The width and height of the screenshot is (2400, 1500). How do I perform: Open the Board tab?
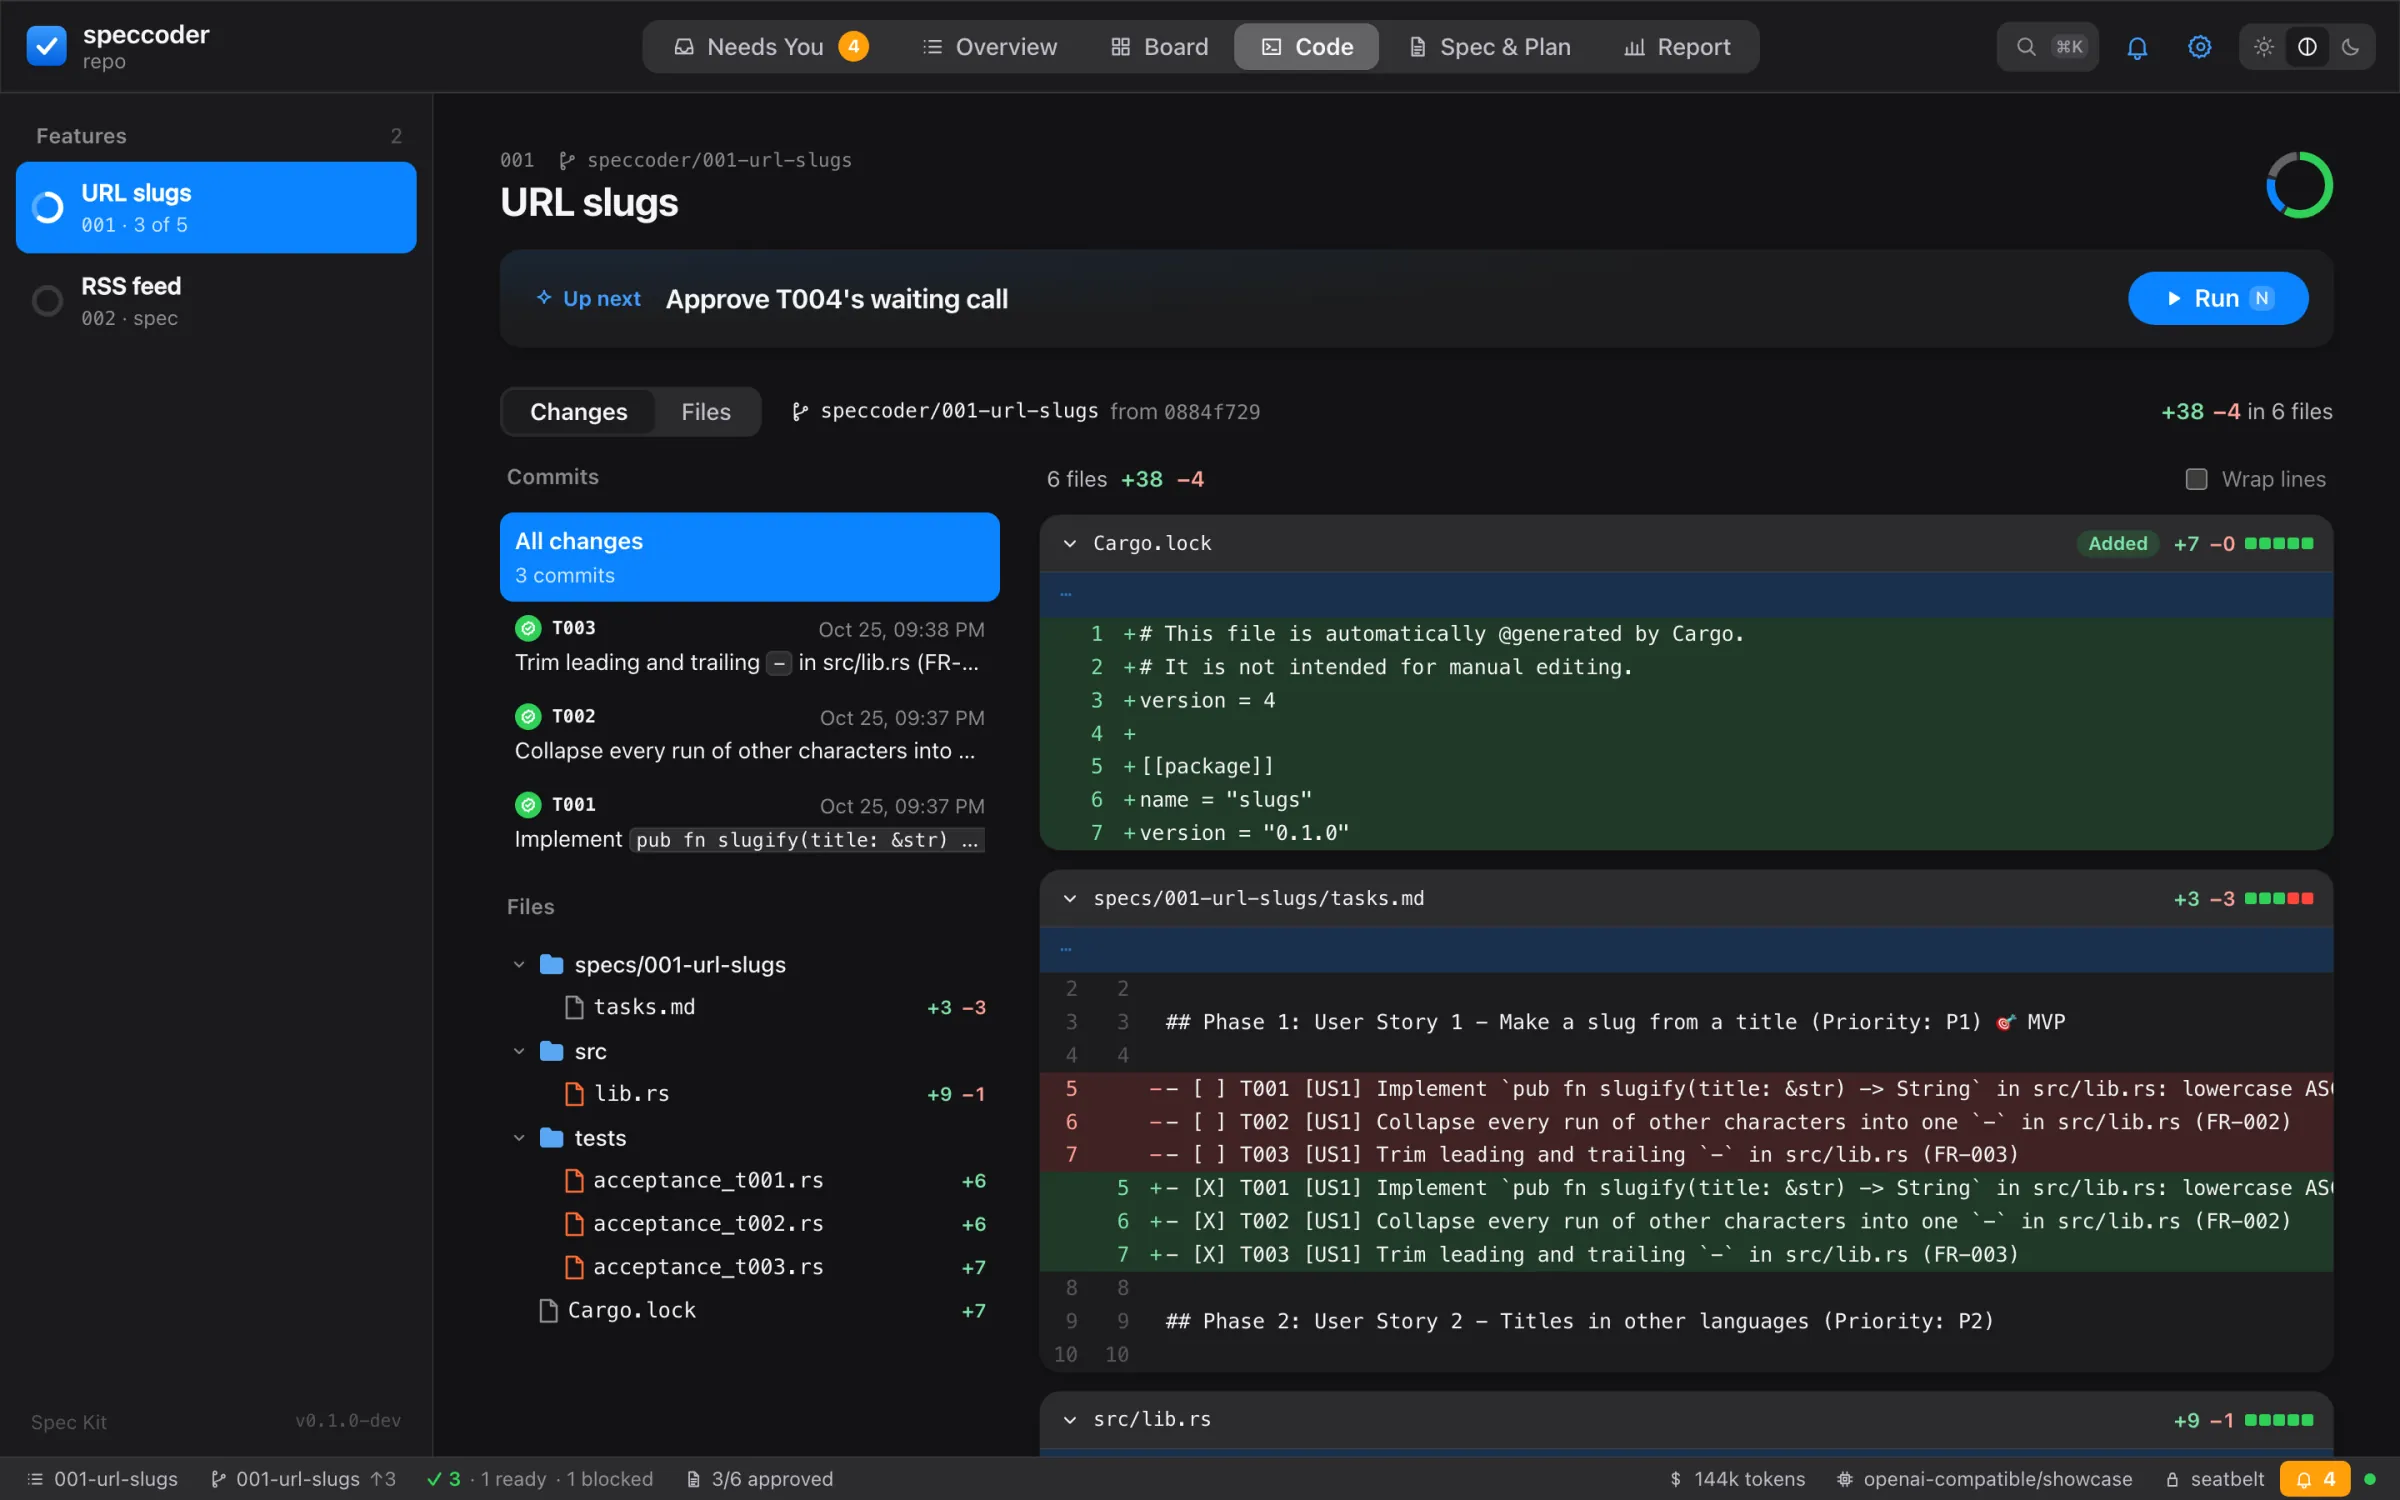[1159, 47]
